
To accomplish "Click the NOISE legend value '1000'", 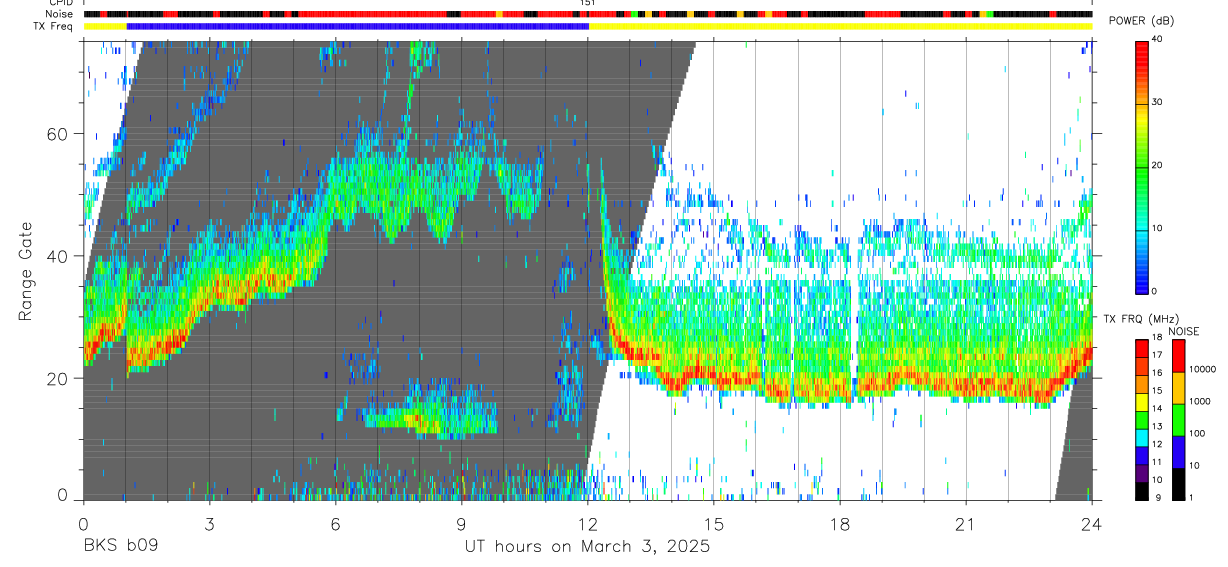I will pyautogui.click(x=1199, y=402).
